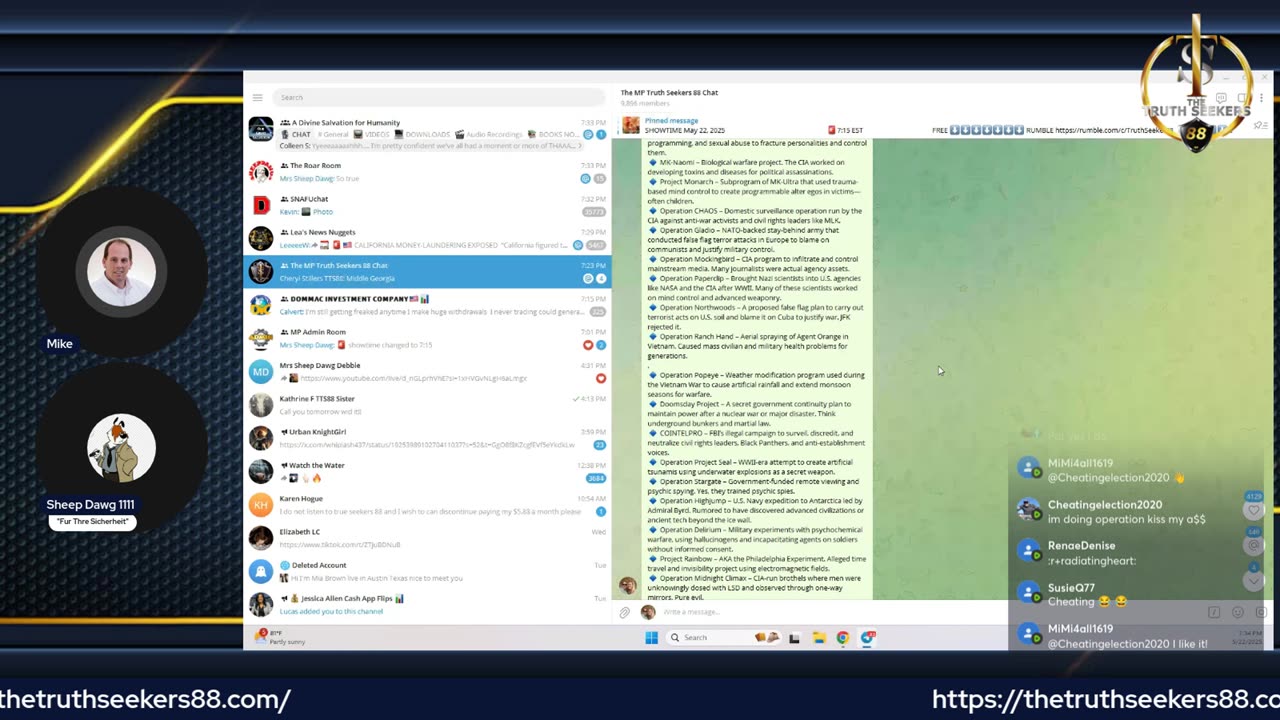The image size is (1280, 720).
Task: Open Kathrine F TTS88 Sister conversation
Action: coord(428,405)
